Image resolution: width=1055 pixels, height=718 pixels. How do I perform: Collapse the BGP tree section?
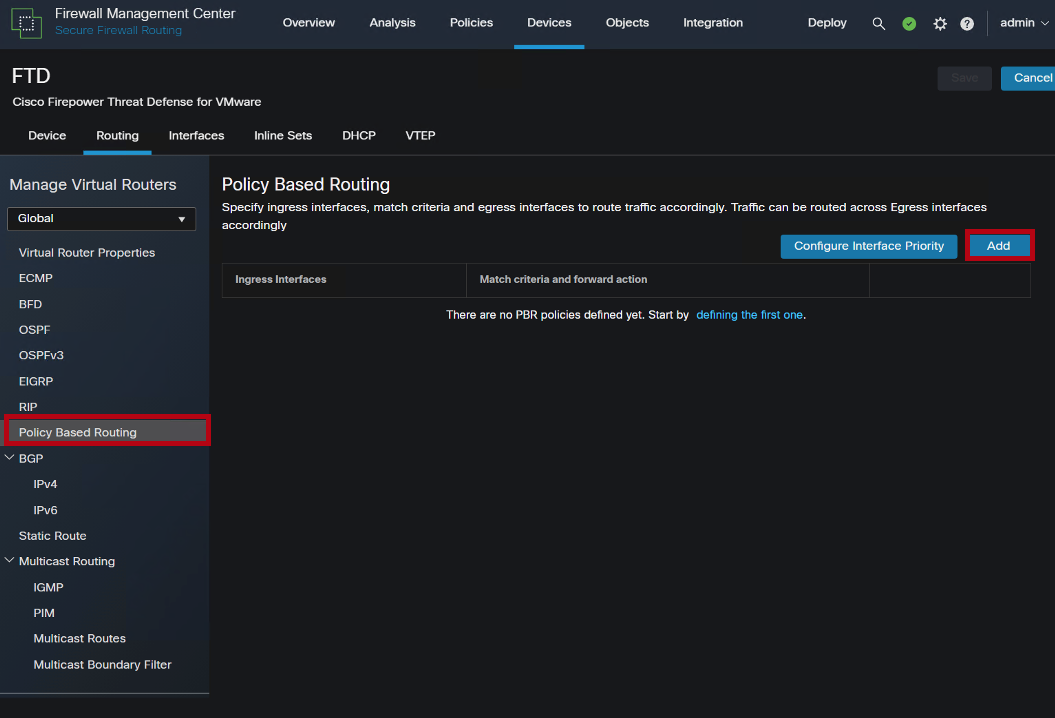coord(9,458)
